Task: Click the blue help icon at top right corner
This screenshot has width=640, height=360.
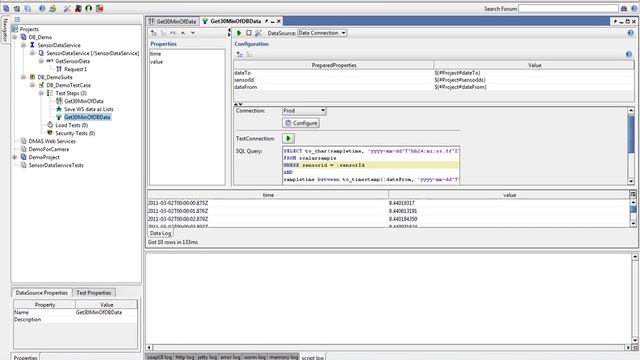Action: [x=634, y=9]
